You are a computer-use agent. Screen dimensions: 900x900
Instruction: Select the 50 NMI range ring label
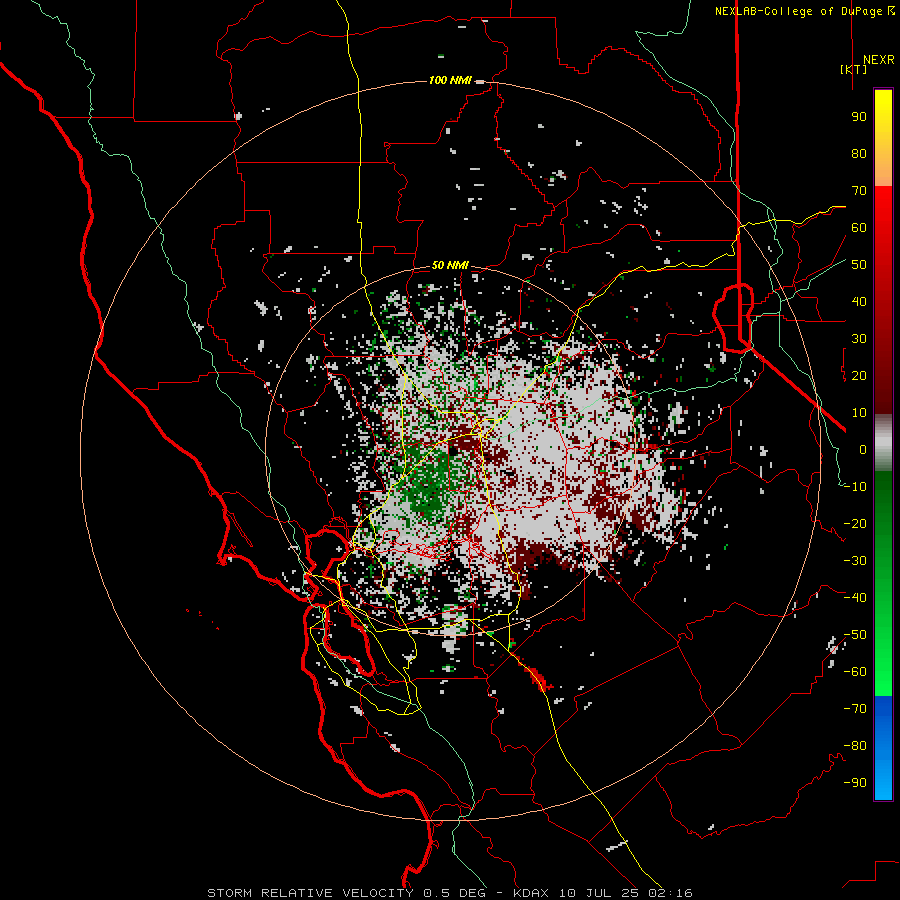[450, 265]
